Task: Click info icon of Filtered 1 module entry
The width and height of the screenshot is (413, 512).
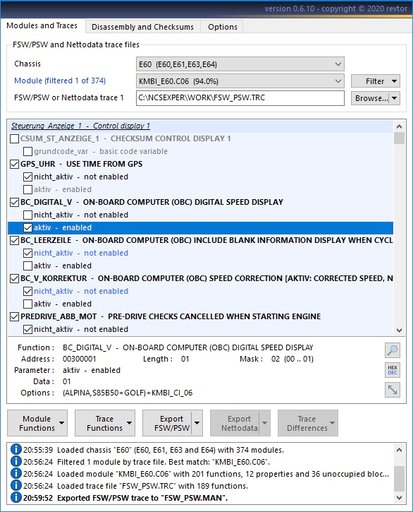Action: [16, 462]
